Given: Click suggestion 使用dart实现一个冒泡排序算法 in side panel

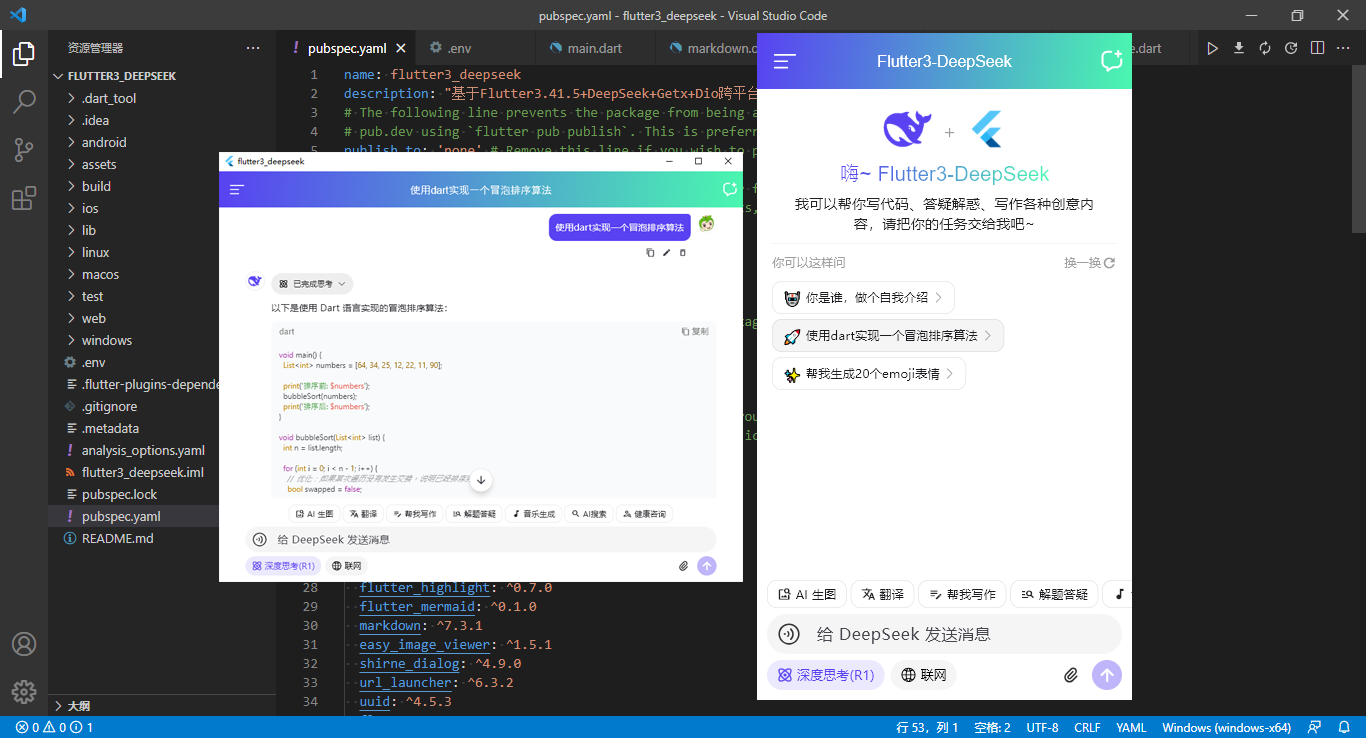Looking at the screenshot, I should (x=887, y=336).
